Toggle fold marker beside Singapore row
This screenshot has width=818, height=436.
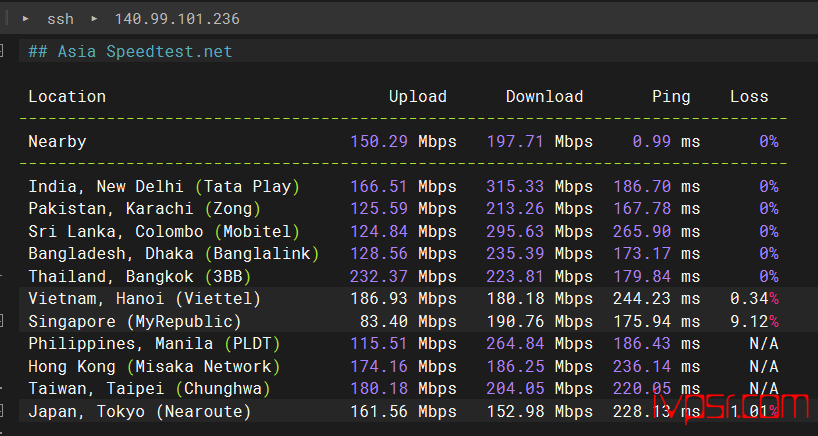pyautogui.click(x=4, y=321)
